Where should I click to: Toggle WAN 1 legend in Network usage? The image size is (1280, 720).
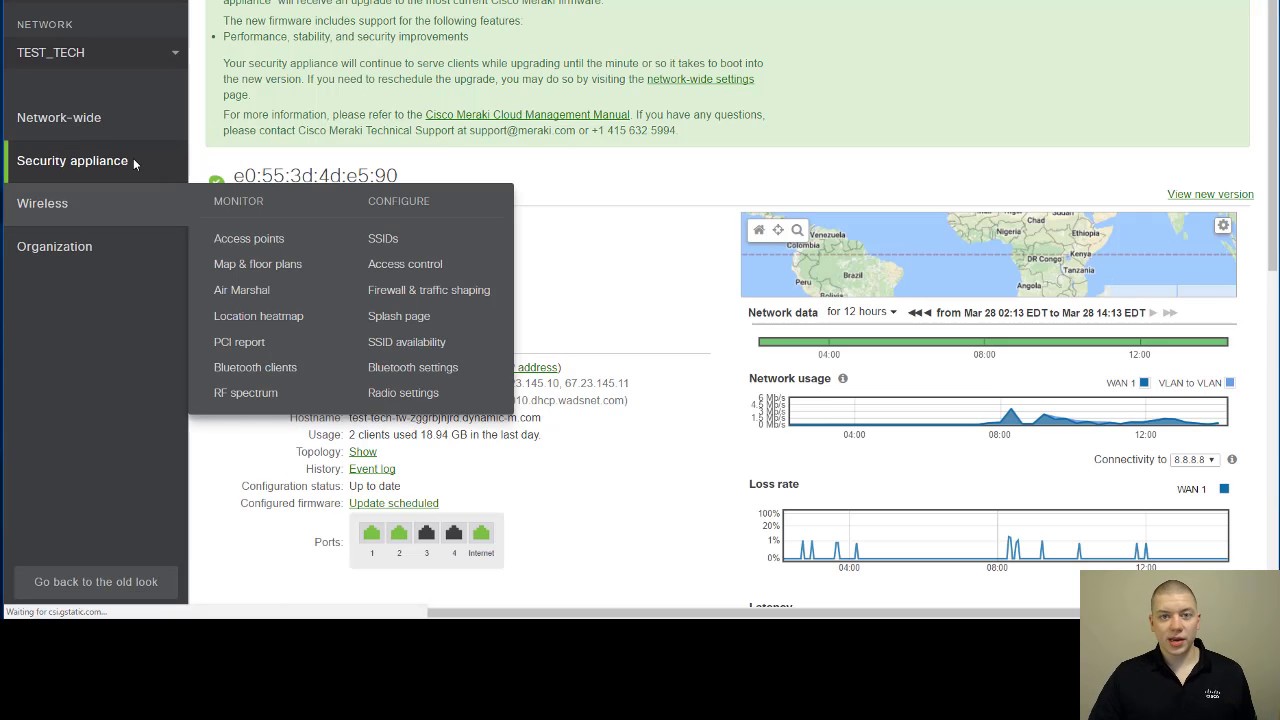(1144, 383)
